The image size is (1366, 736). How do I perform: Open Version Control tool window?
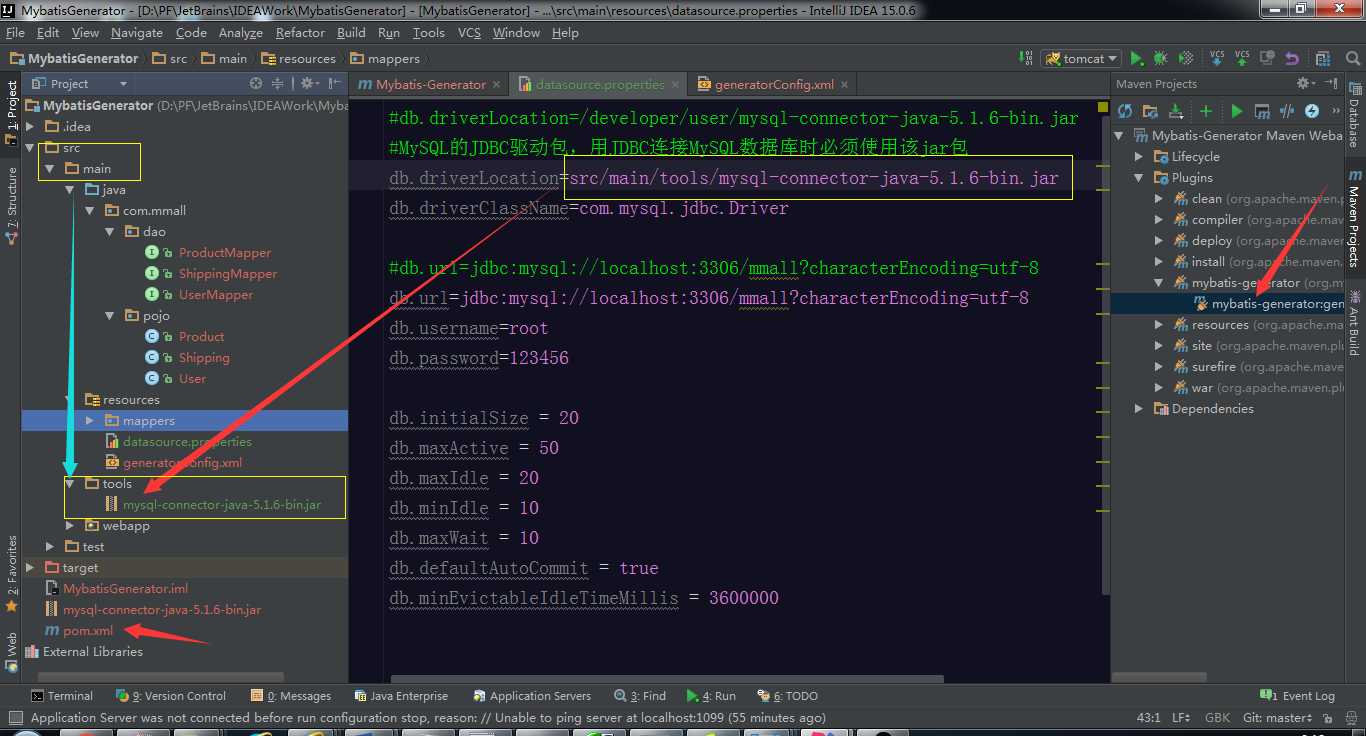[x=171, y=696]
